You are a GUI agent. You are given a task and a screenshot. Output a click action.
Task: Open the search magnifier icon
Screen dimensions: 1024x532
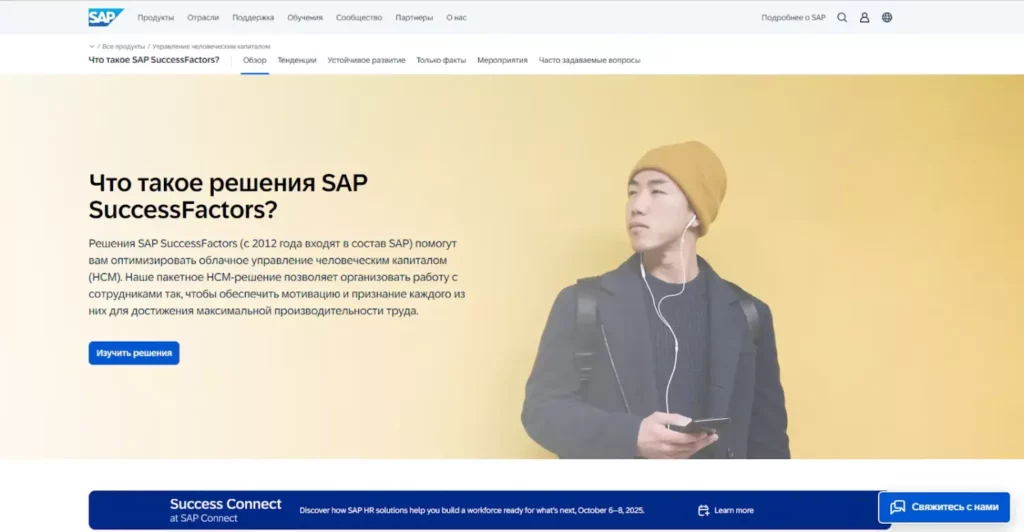[x=842, y=17]
